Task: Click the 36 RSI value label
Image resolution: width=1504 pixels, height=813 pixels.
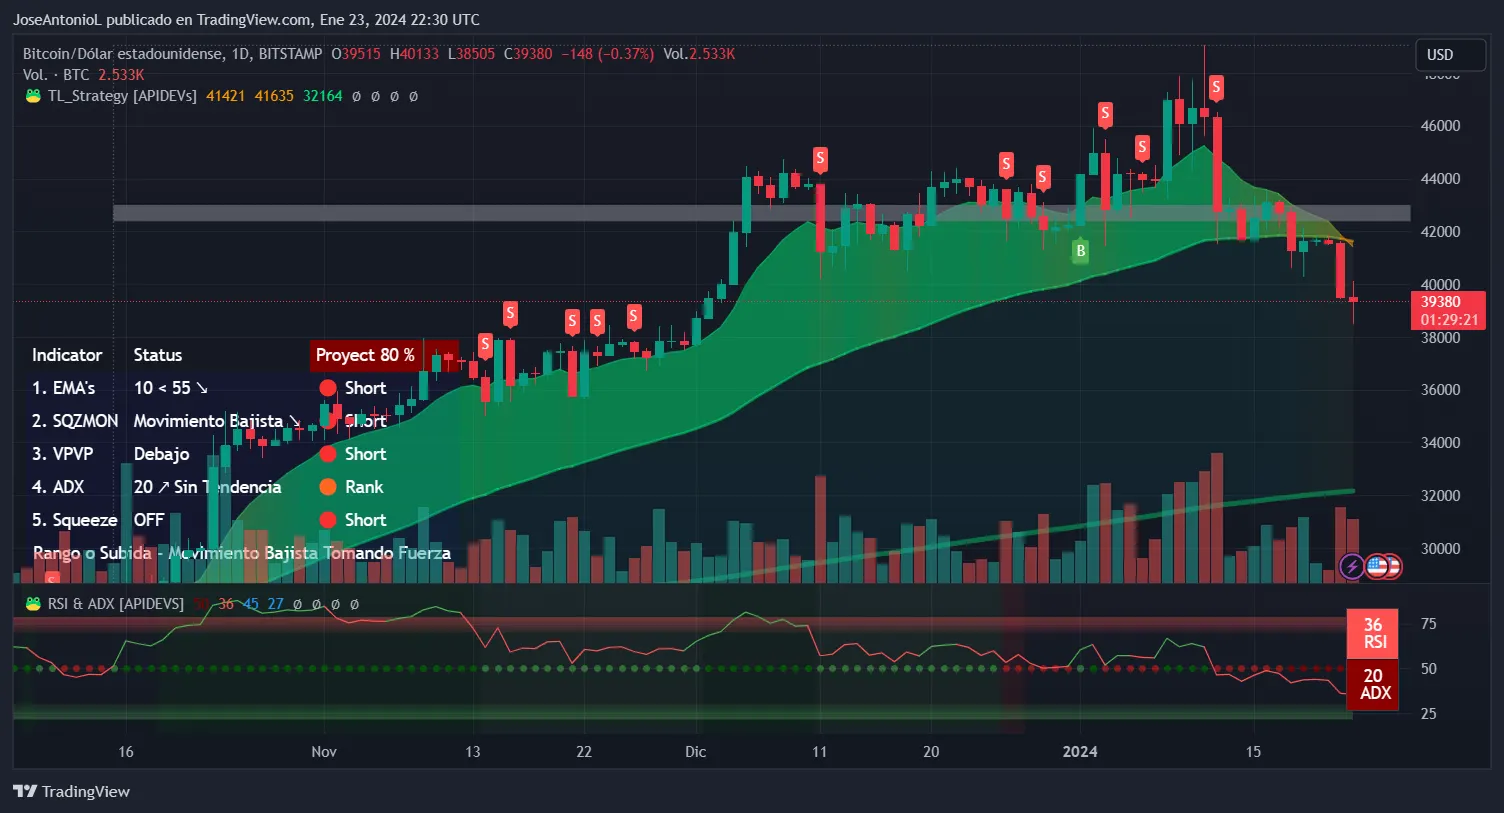Action: pos(1374,633)
